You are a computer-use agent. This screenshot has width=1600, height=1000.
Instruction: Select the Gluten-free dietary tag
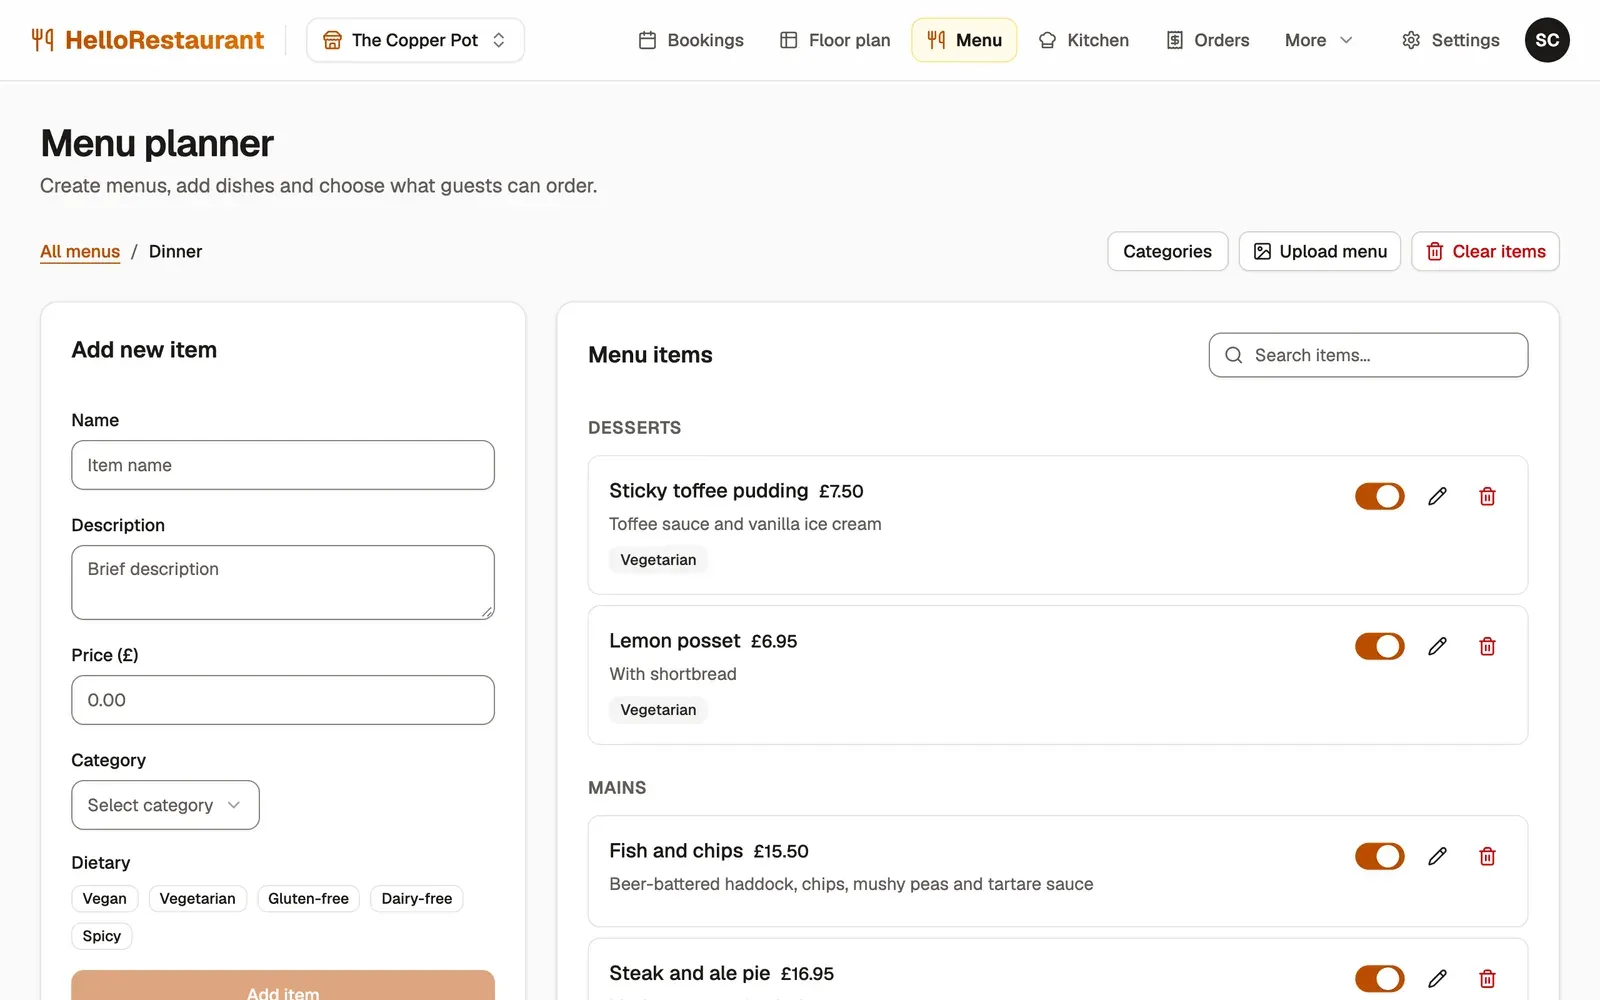pyautogui.click(x=308, y=898)
